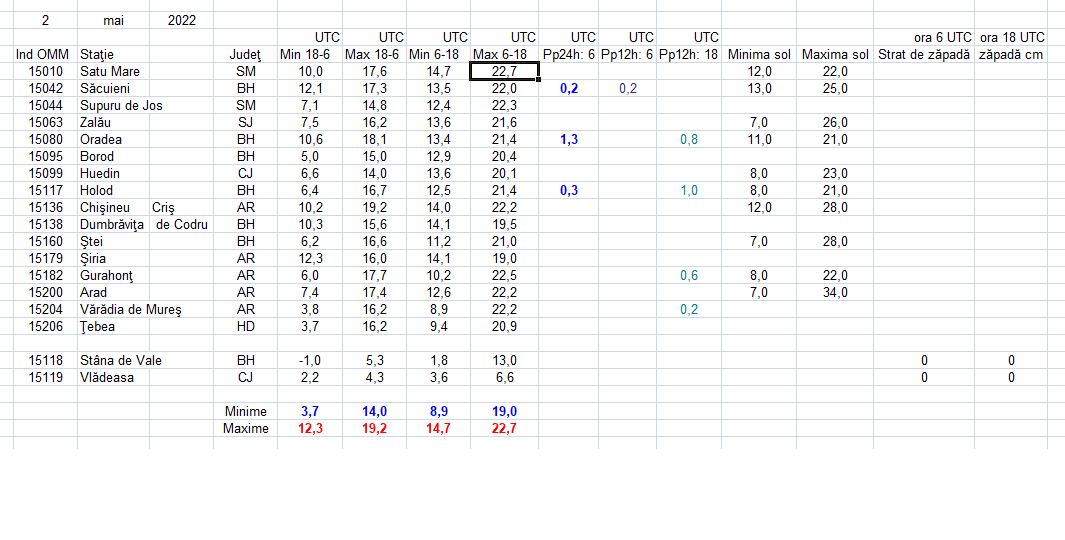Click the selected cell showing 22,7
The image size is (1065, 540).
click(x=505, y=71)
